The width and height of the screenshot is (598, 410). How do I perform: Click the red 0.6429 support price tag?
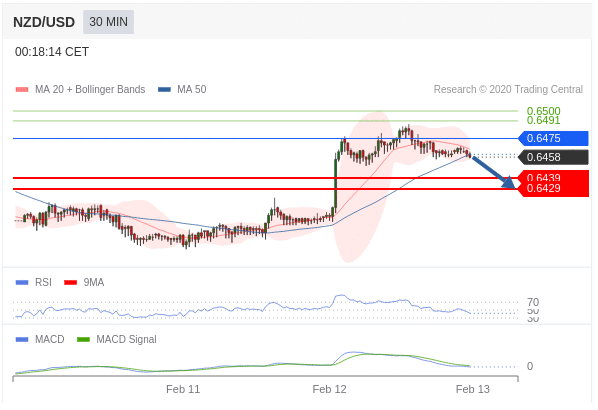553,189
